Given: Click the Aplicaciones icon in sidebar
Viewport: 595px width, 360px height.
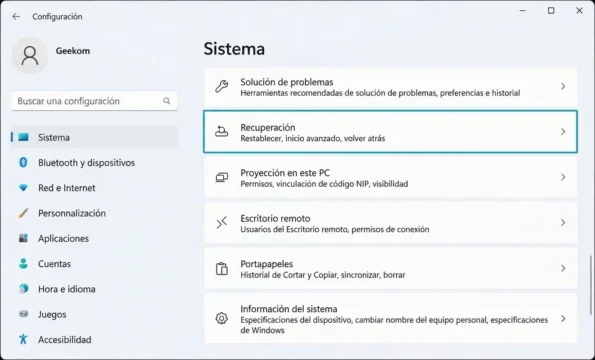Looking at the screenshot, I should 24,238.
